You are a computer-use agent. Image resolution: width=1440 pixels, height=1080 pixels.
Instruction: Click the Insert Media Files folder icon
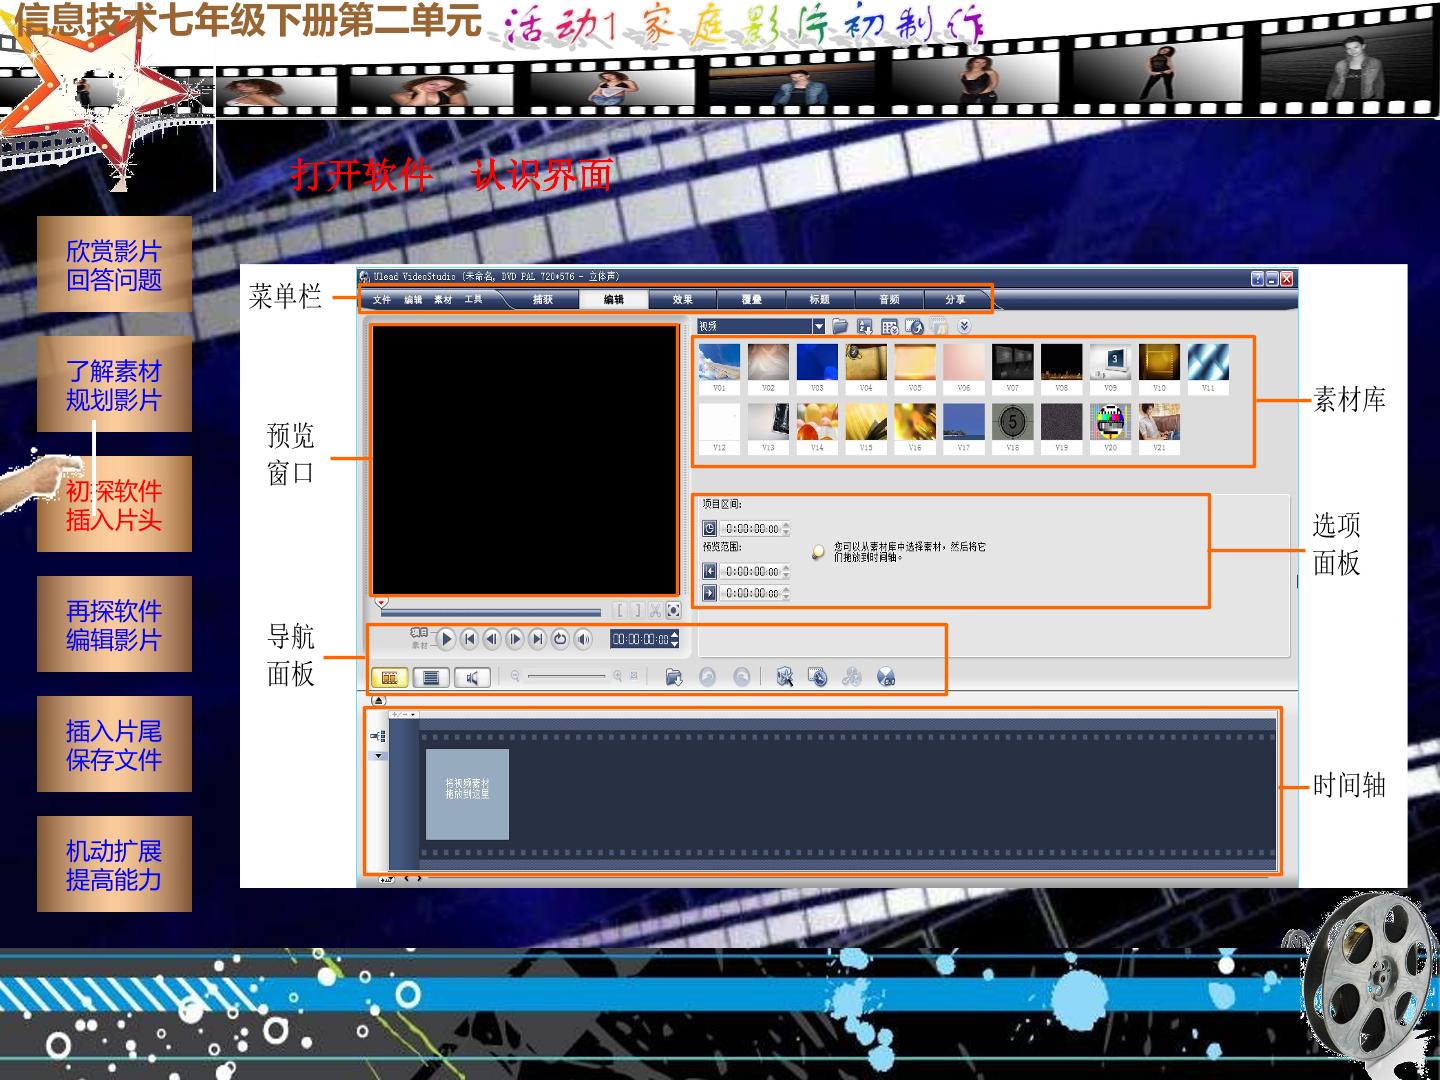coord(674,678)
